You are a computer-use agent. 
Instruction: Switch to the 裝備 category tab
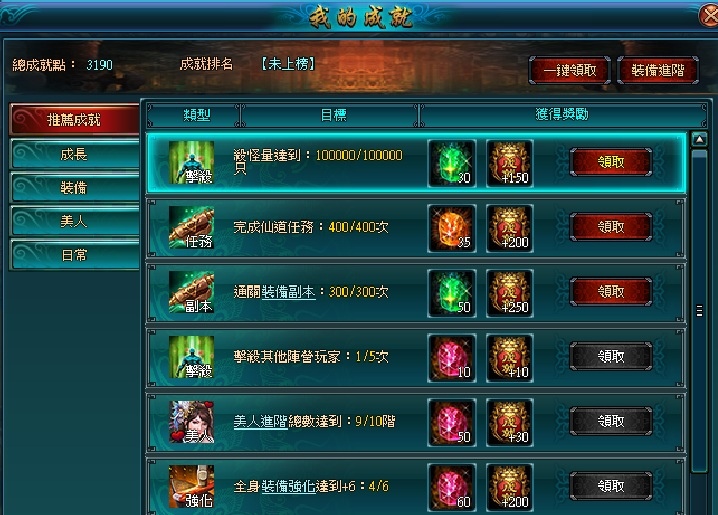tap(74, 188)
